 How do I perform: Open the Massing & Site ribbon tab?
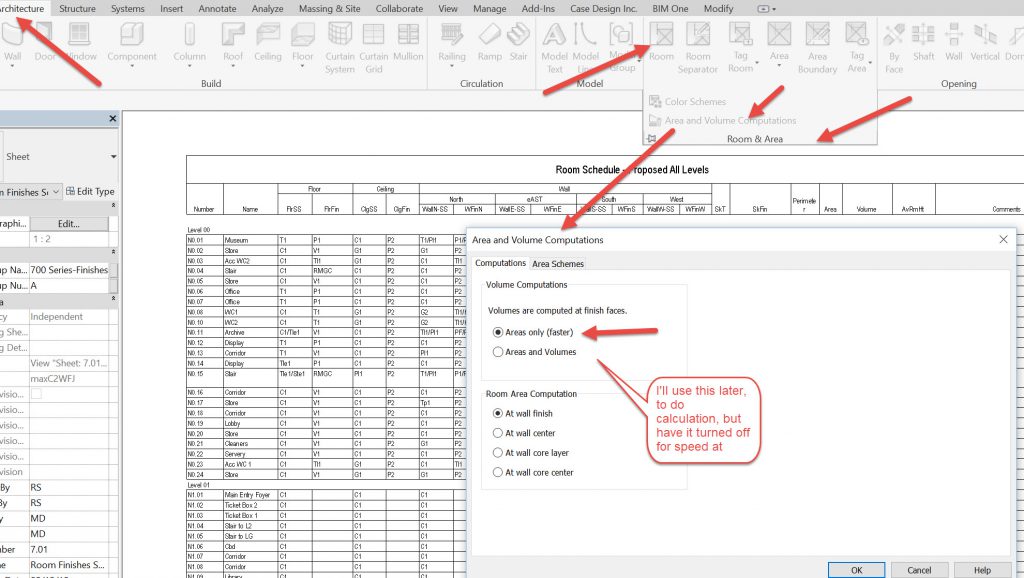click(x=329, y=8)
